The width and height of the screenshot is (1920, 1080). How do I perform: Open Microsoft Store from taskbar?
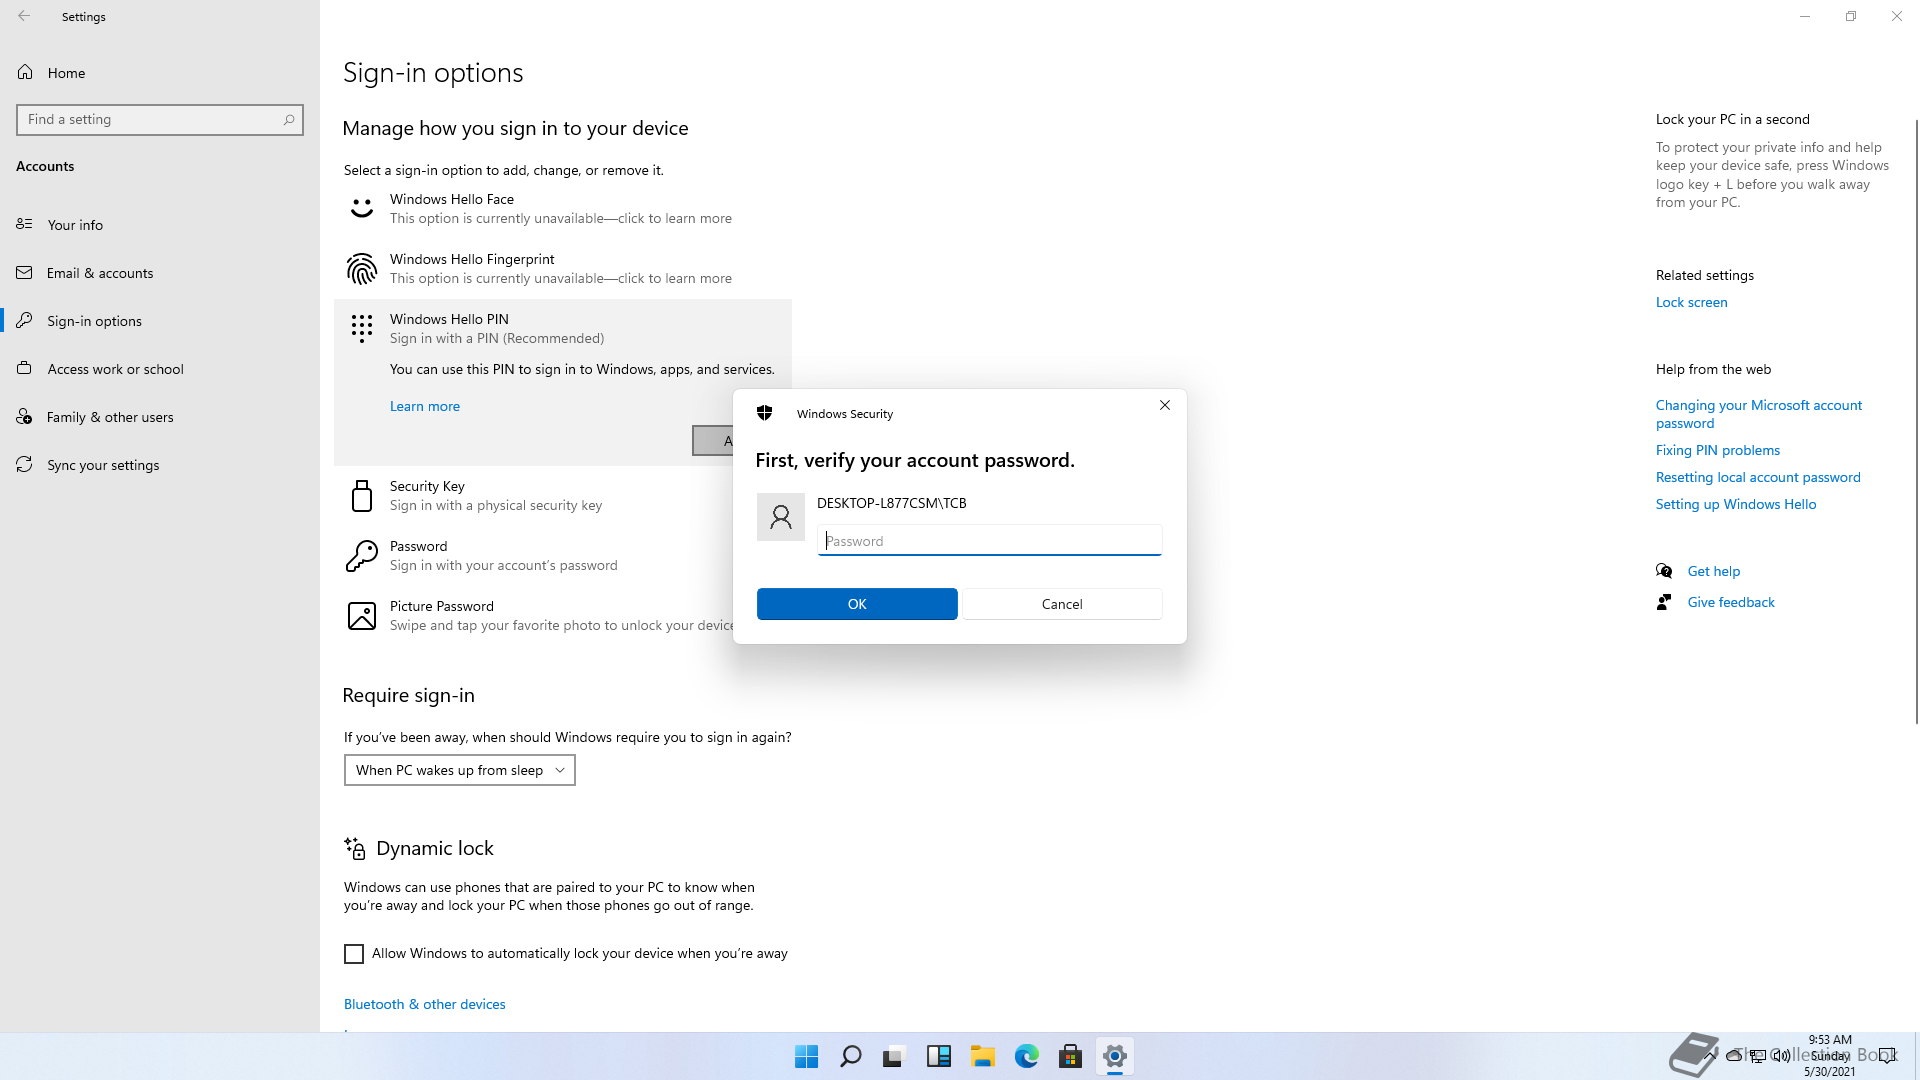[1071, 1056]
